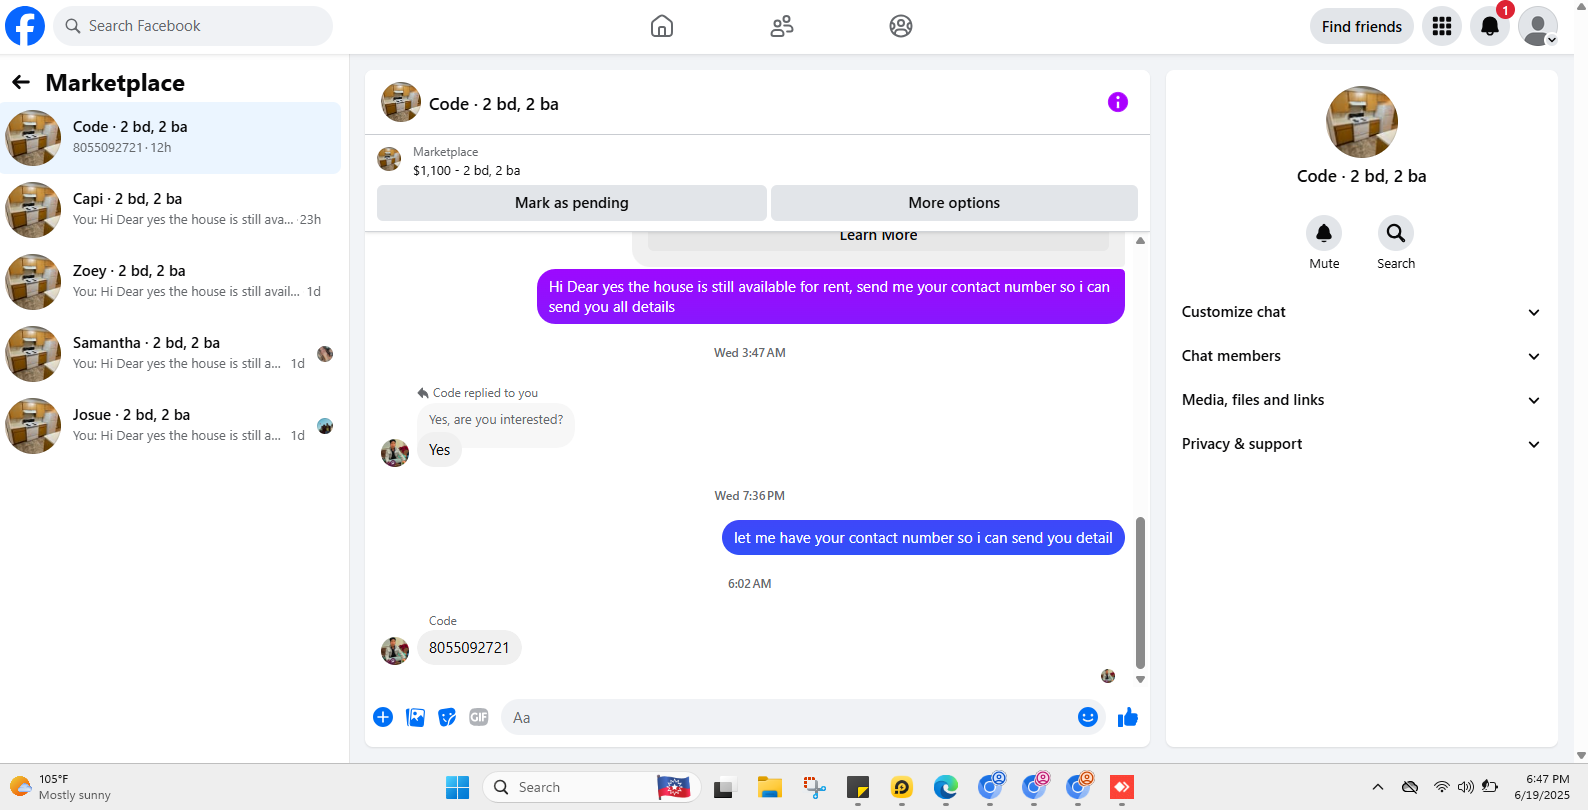
Task: Expand the Privacy & support section
Action: coord(1361,444)
